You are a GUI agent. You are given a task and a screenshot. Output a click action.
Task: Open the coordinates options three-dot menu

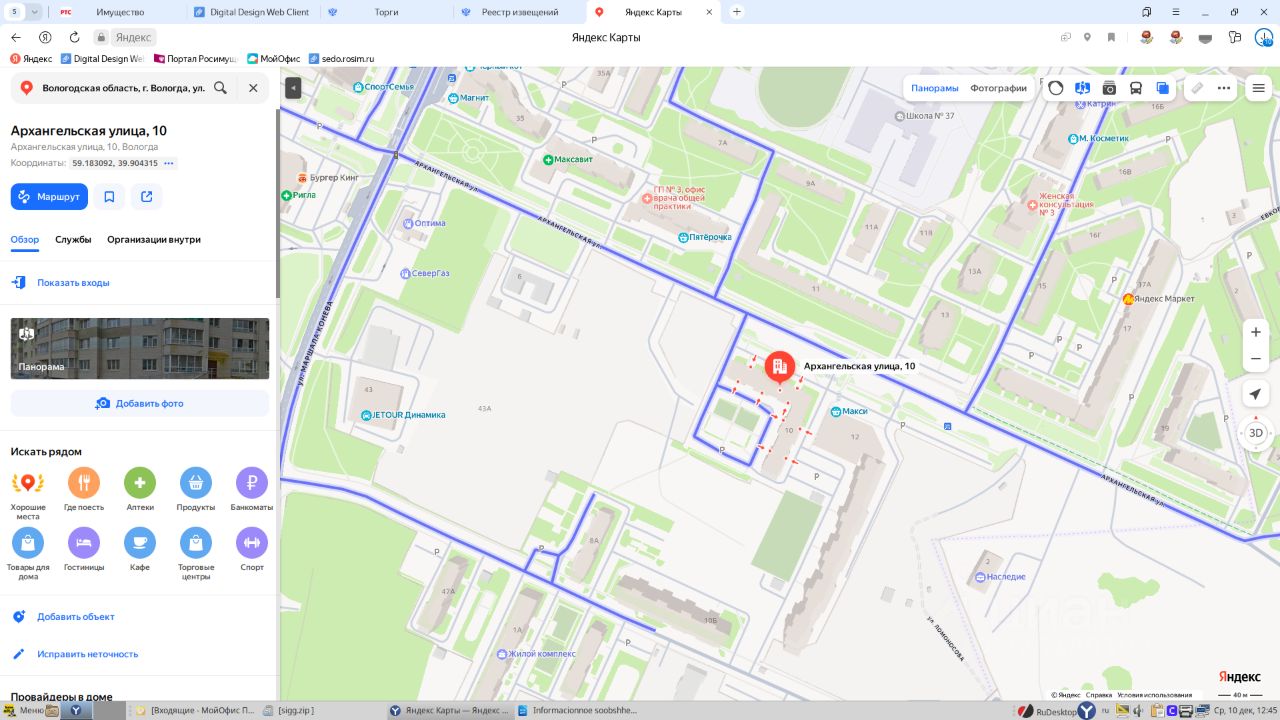coord(169,163)
